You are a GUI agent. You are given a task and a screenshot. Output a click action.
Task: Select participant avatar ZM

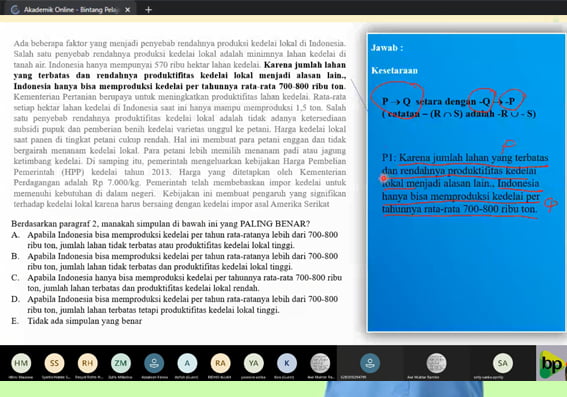tap(121, 363)
